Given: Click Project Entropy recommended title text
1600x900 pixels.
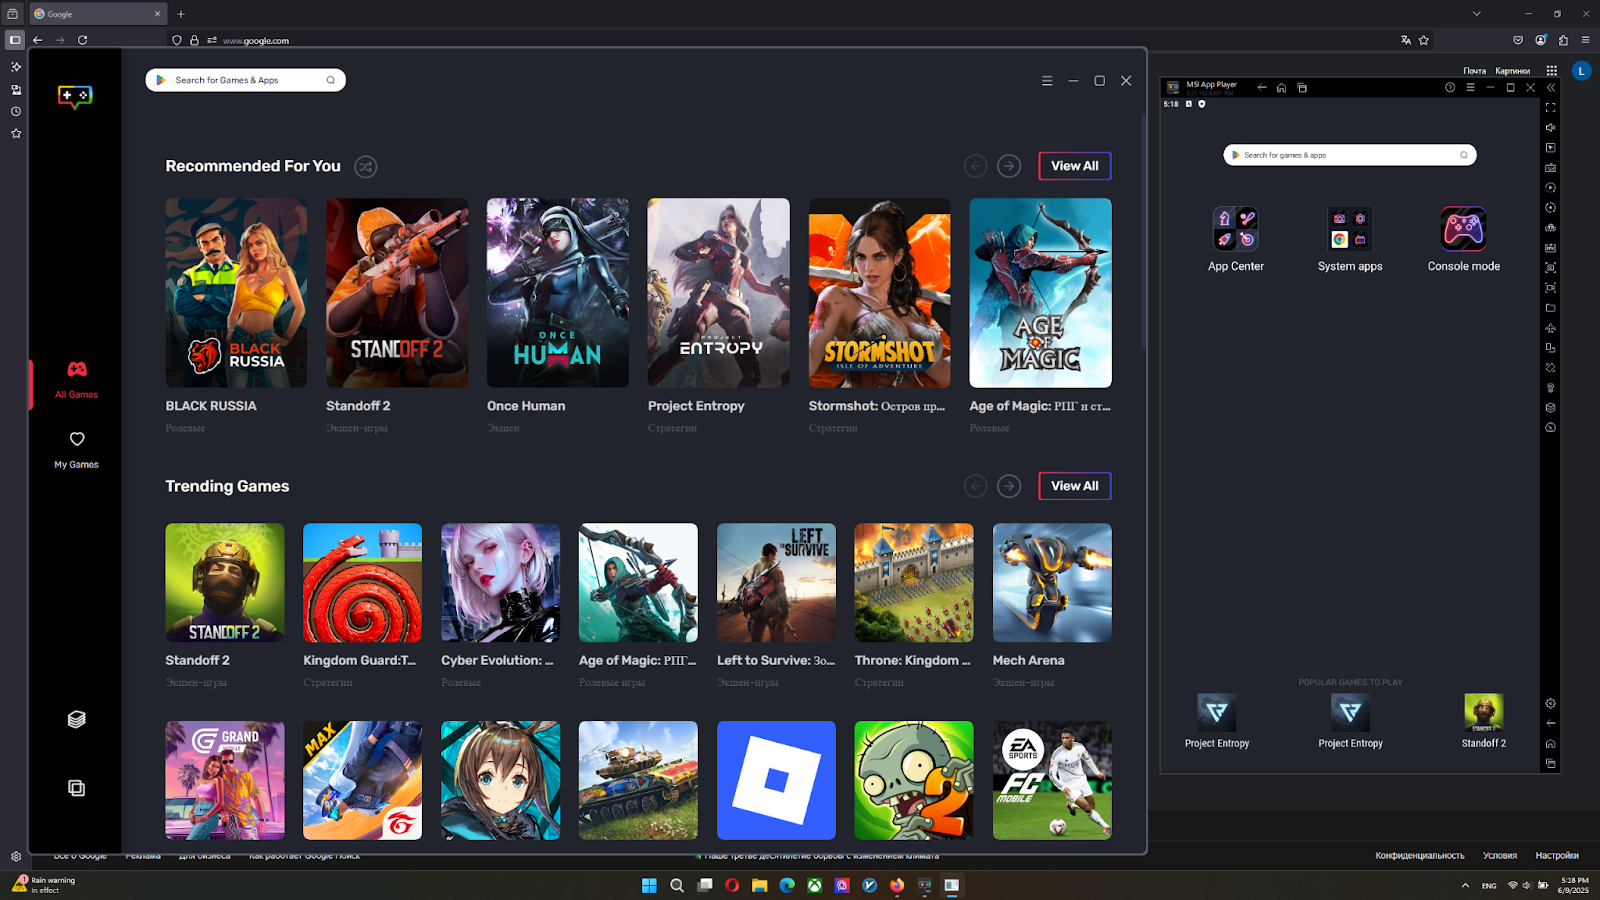Looking at the screenshot, I should coord(696,406).
